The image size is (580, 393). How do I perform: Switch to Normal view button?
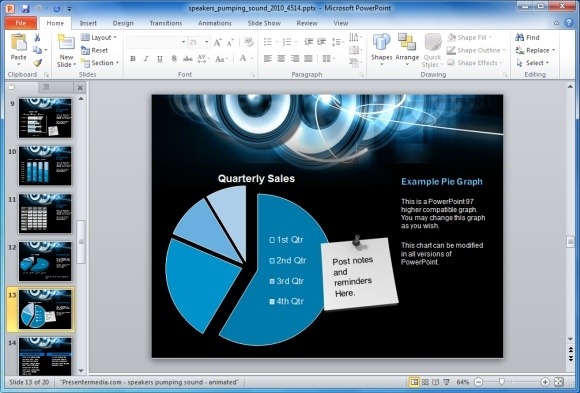click(x=414, y=382)
